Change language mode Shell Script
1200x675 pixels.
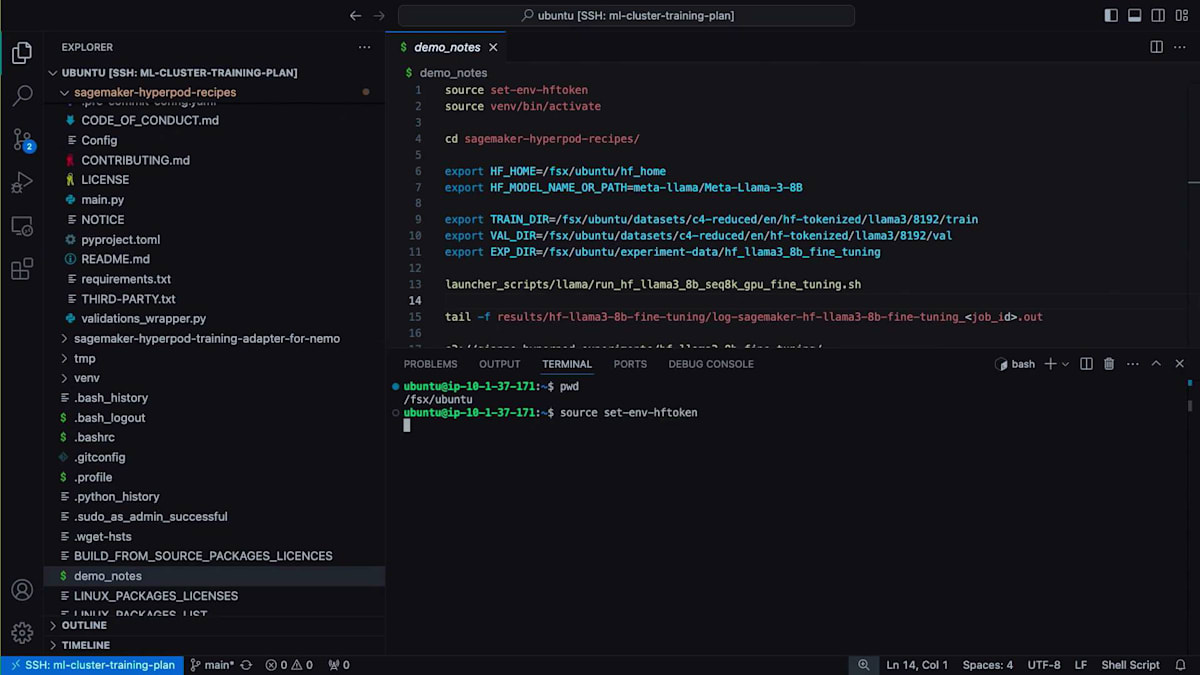(x=1130, y=665)
